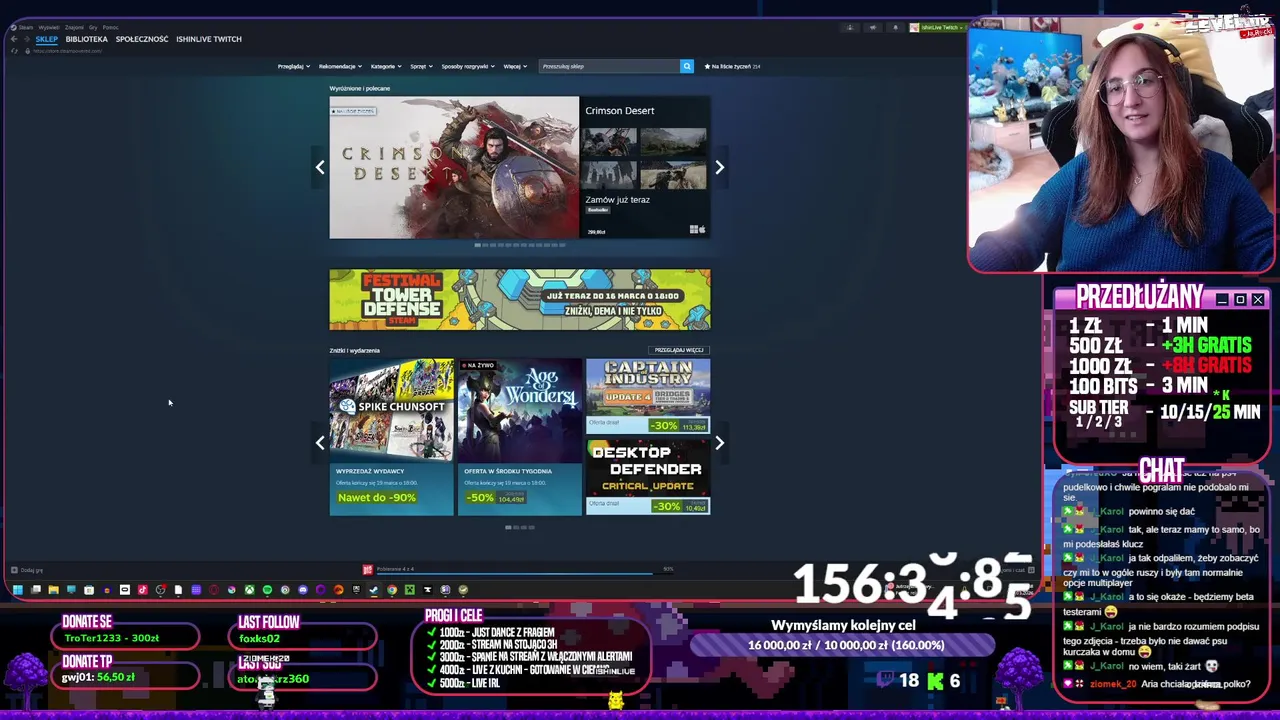Click Zamów już teraz for Crimson Desert
This screenshot has height=720, width=1280.
(x=617, y=200)
